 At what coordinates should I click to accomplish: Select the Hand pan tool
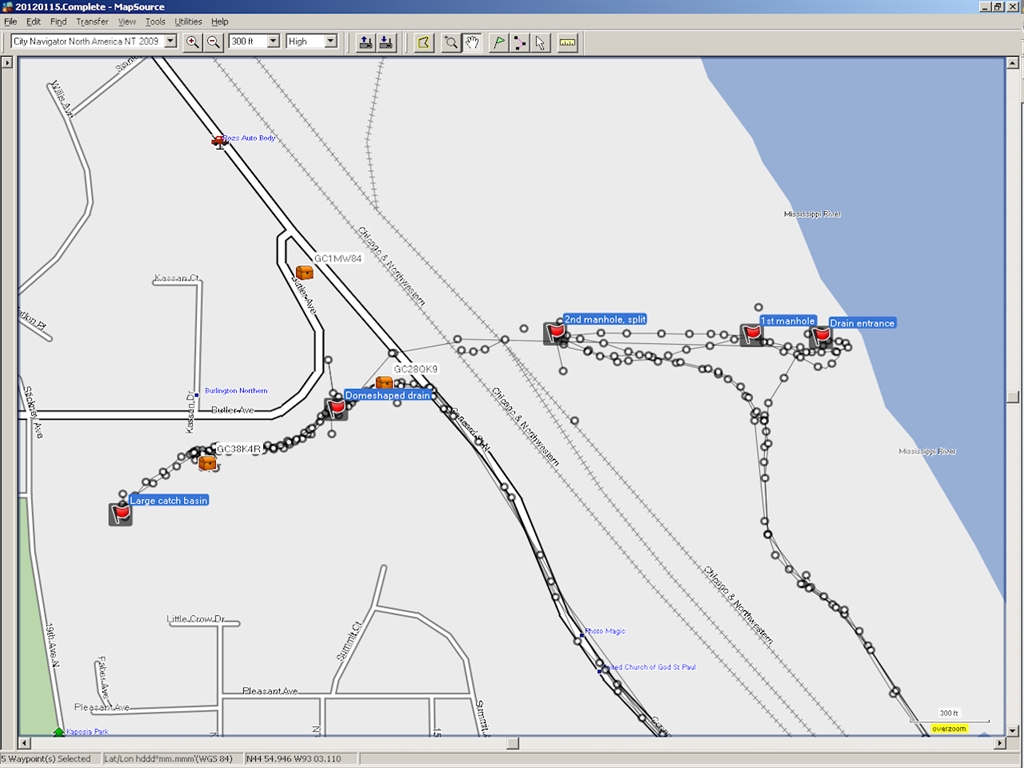click(x=473, y=42)
